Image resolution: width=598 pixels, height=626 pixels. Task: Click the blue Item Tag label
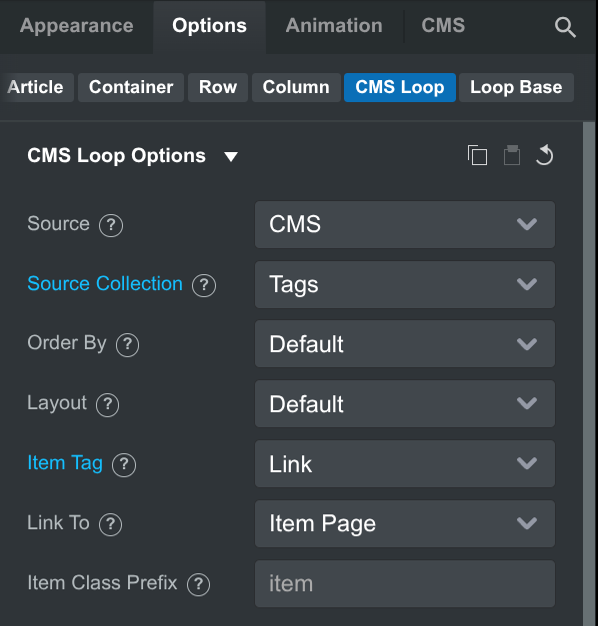coord(65,464)
